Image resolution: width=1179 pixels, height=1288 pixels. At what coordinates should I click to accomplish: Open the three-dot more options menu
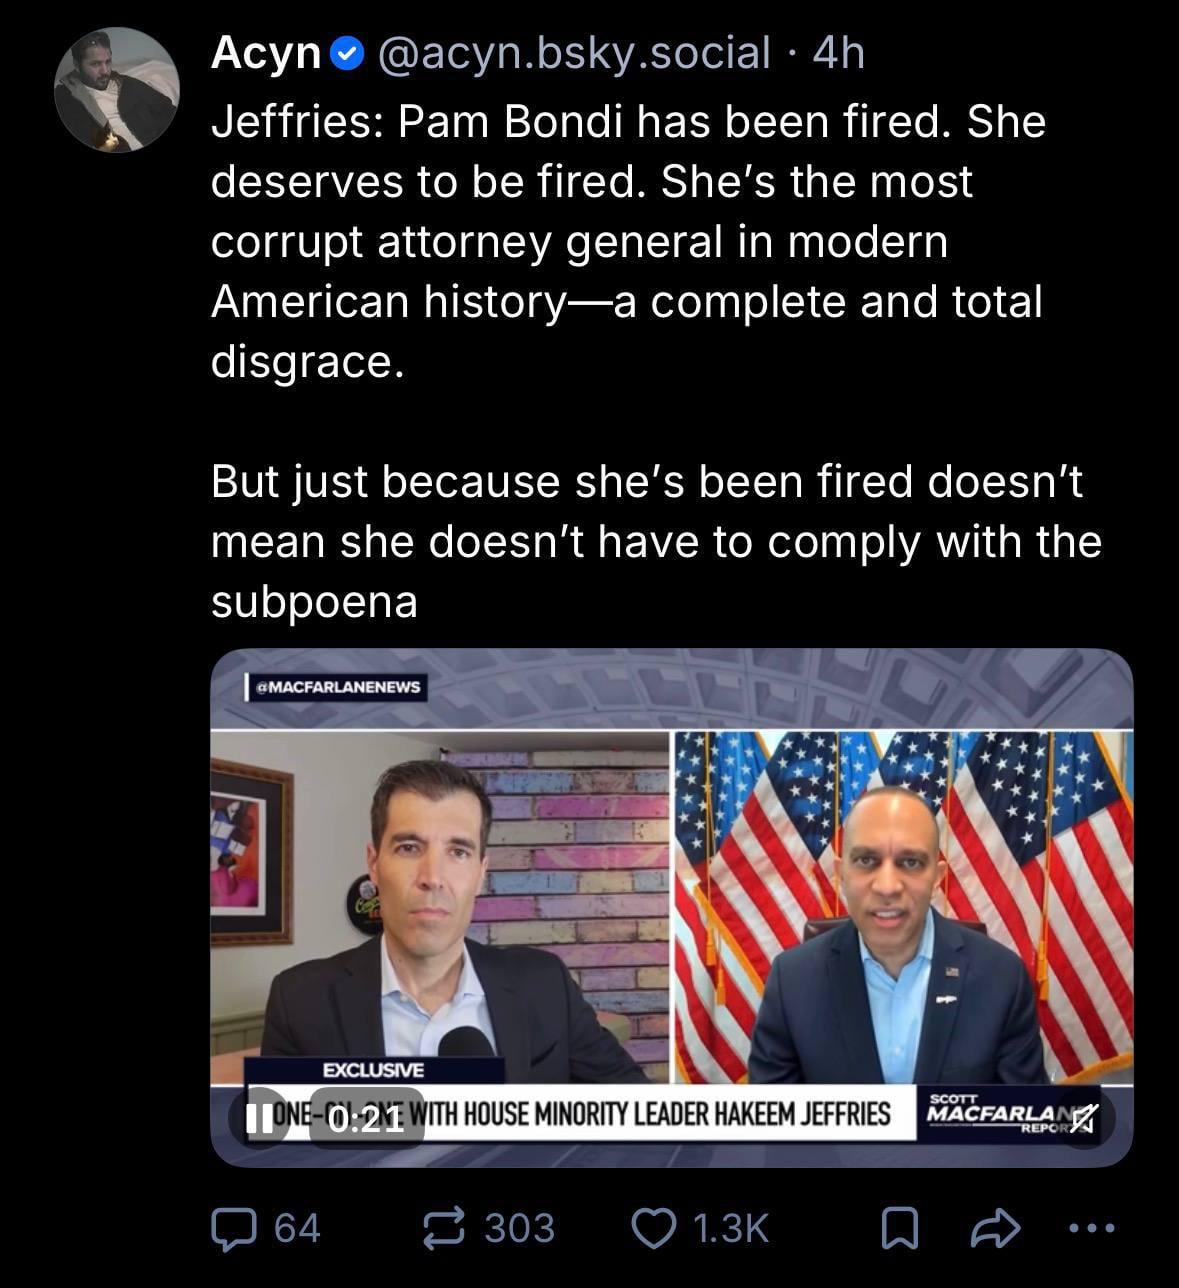pyautogui.click(x=1091, y=1228)
